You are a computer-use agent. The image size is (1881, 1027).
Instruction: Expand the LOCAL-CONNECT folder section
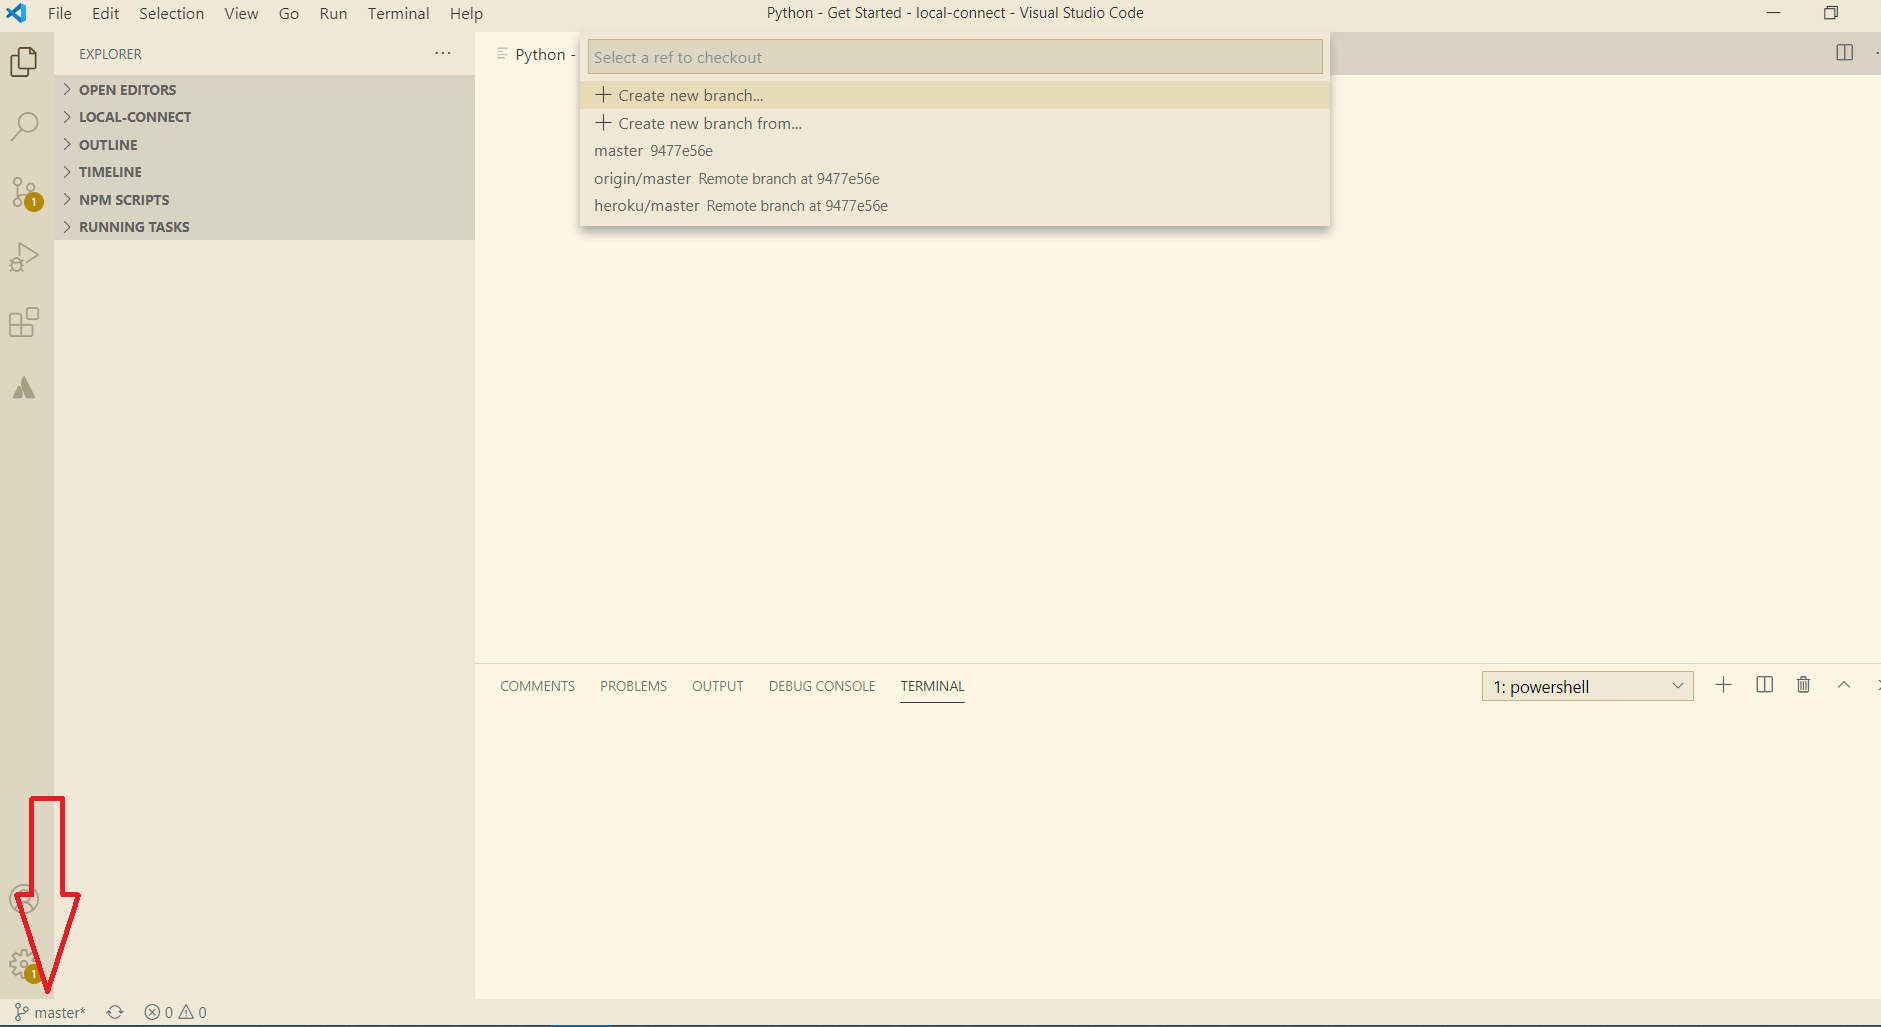pos(264,117)
